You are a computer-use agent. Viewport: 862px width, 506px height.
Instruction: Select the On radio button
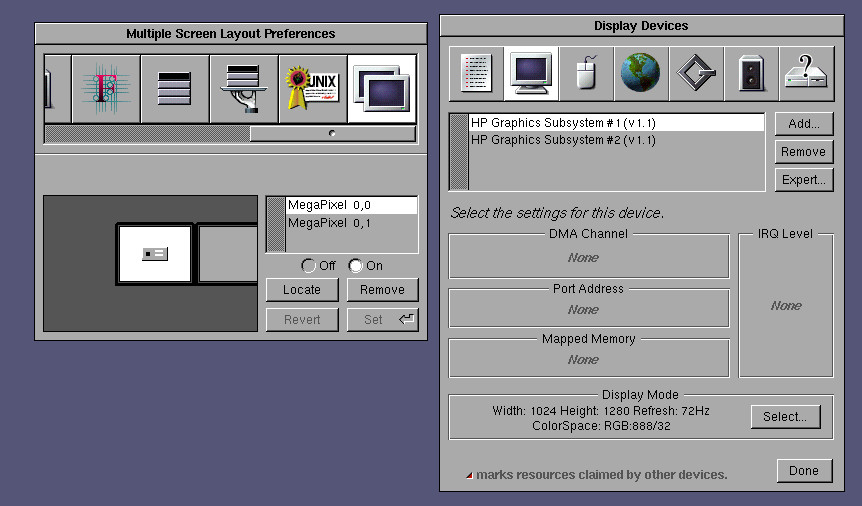pyautogui.click(x=355, y=266)
